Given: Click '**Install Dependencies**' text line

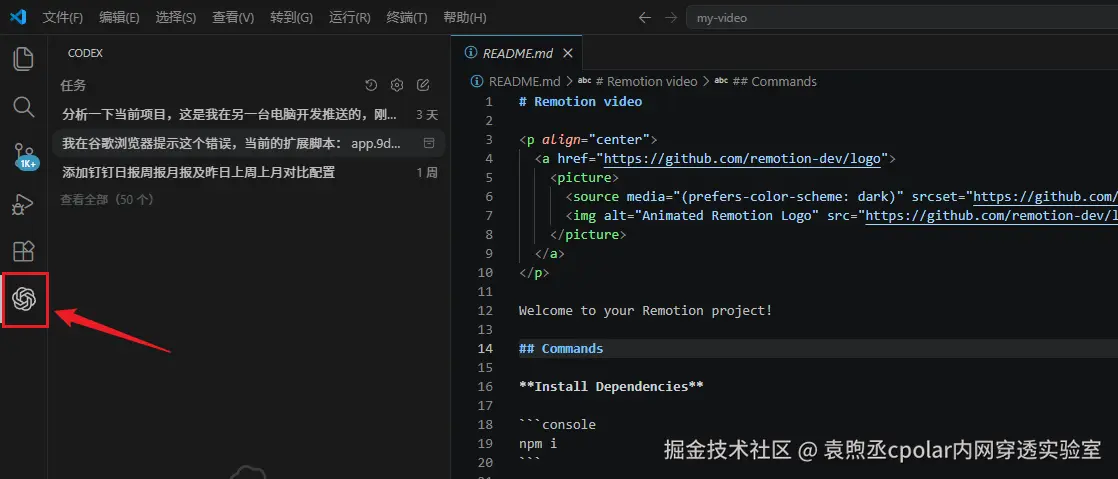Looking at the screenshot, I should click(x=611, y=386).
